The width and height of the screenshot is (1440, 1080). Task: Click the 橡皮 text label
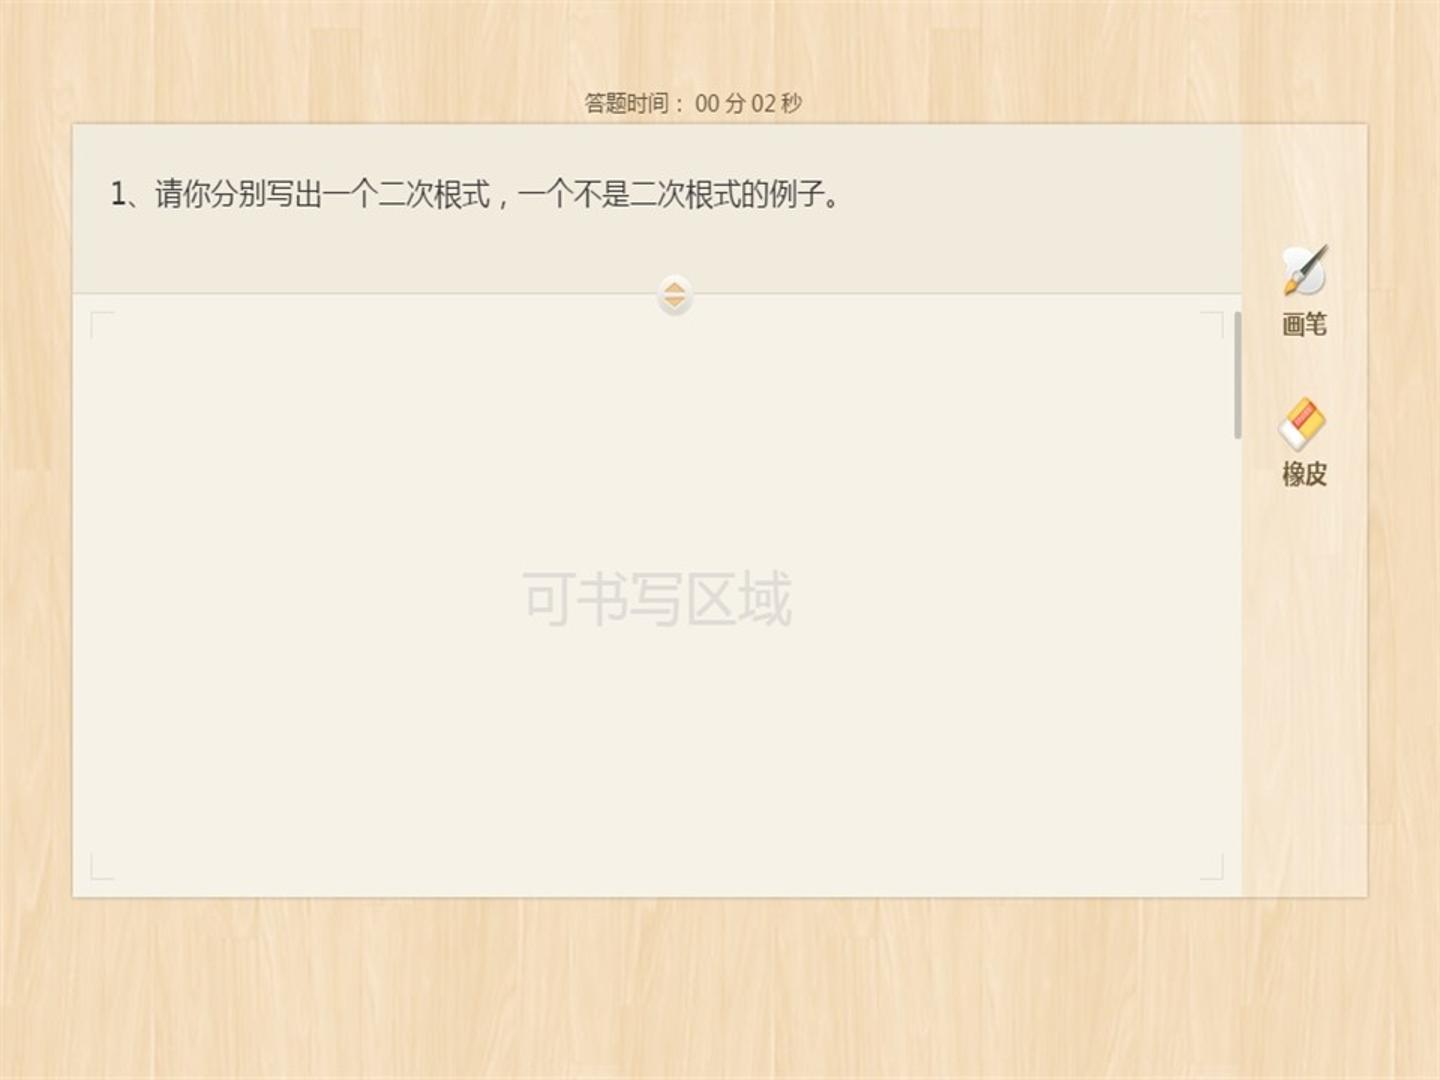(x=1304, y=473)
